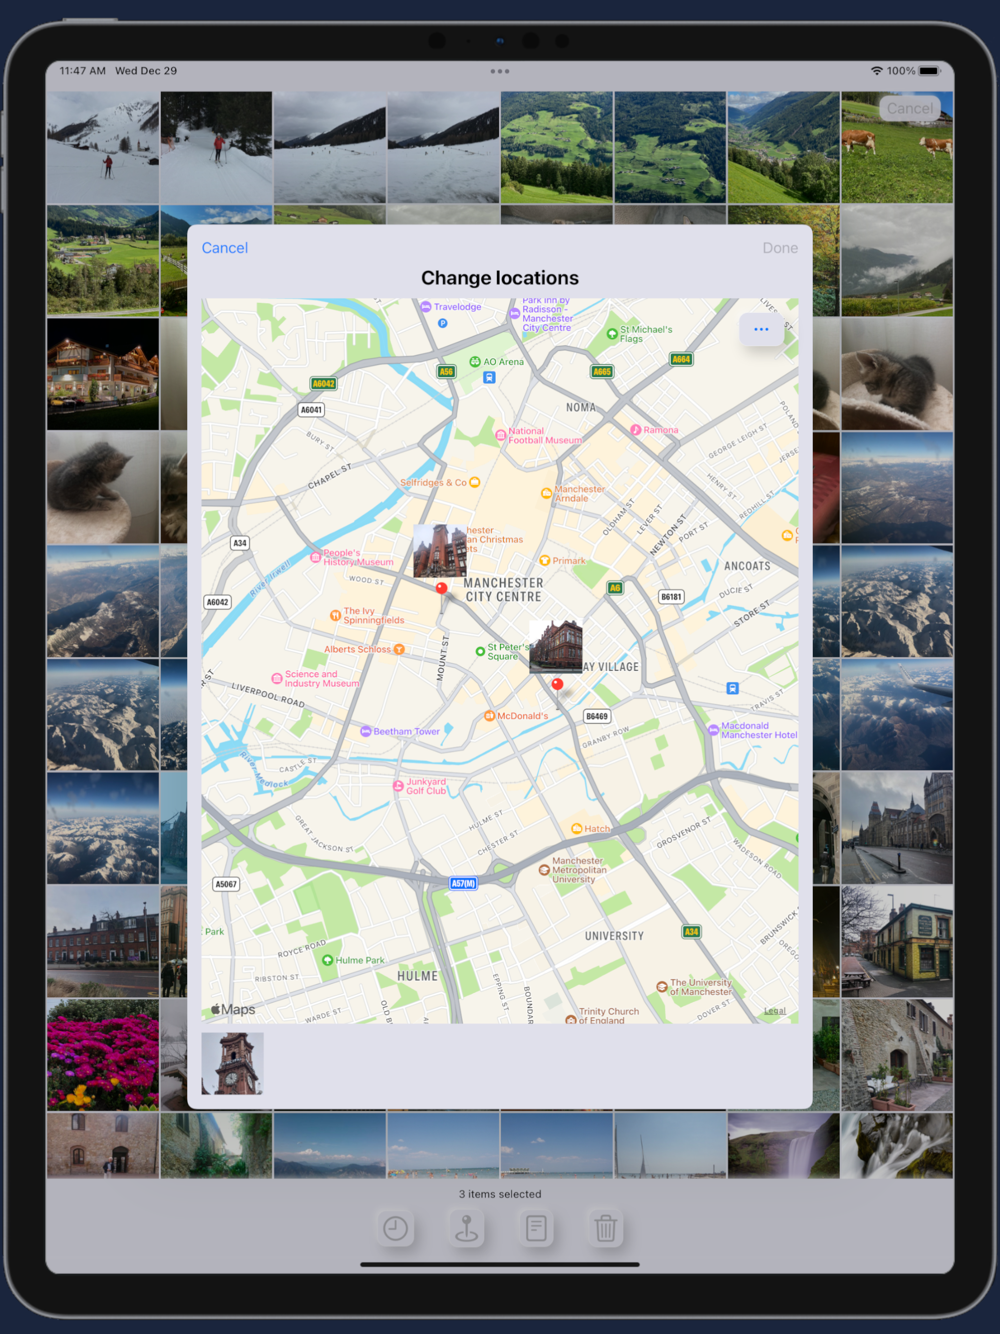Tap the red brick building photo on map
The image size is (1000, 1334).
(556, 646)
